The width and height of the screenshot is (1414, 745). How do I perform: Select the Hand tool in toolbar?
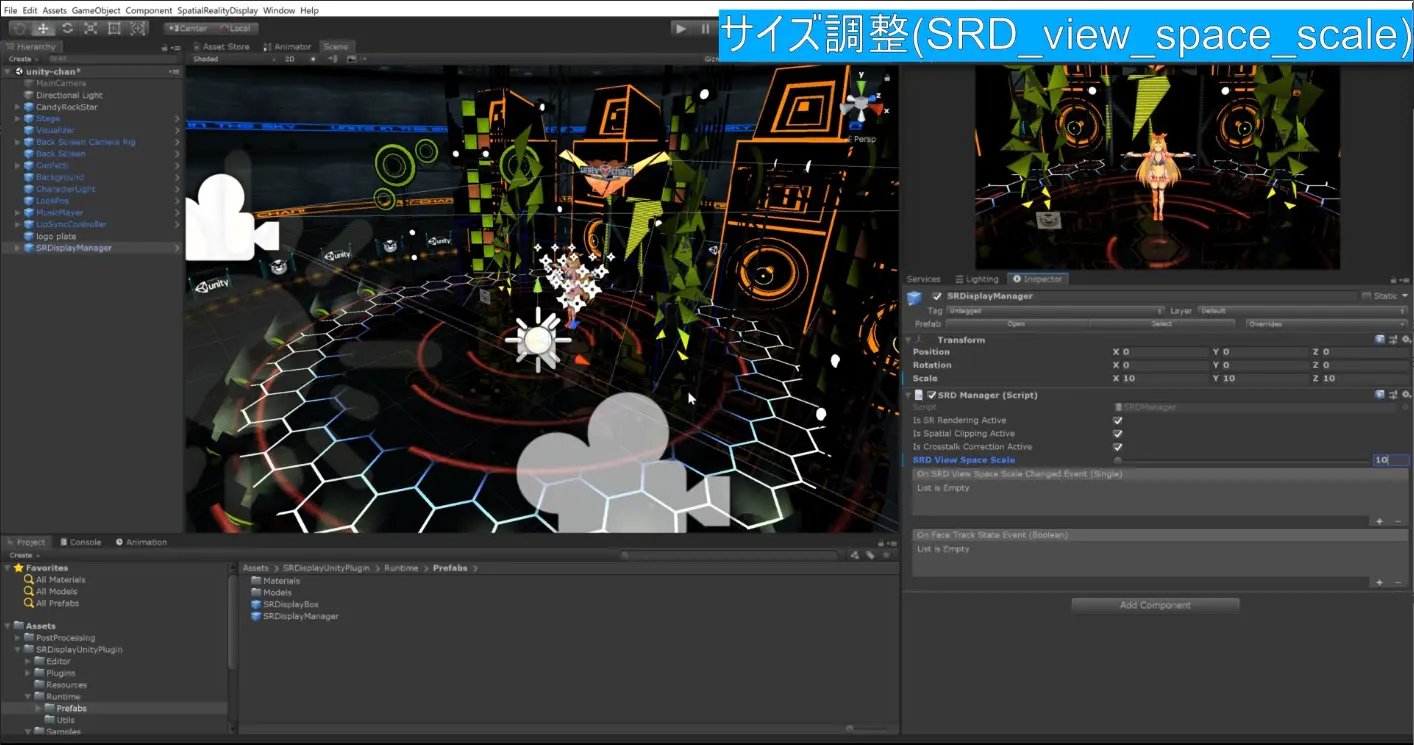tap(19, 28)
